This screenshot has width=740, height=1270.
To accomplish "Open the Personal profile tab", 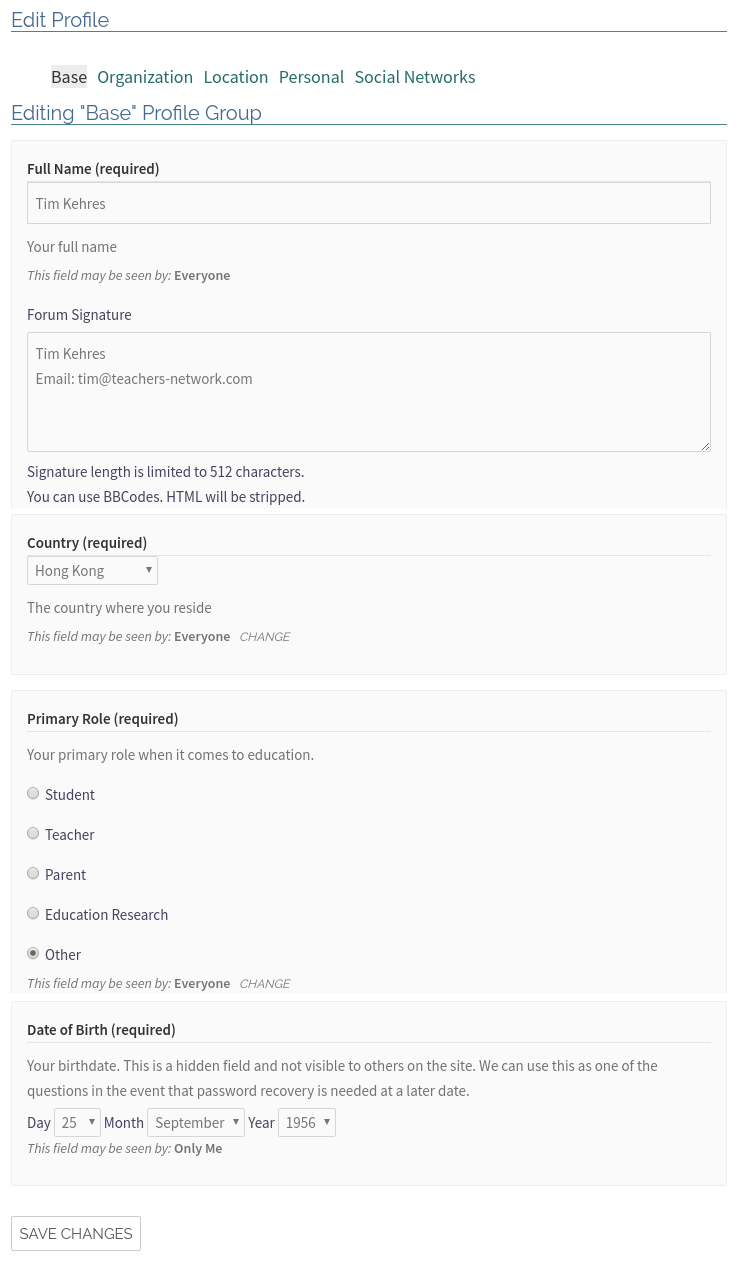I will coord(311,77).
